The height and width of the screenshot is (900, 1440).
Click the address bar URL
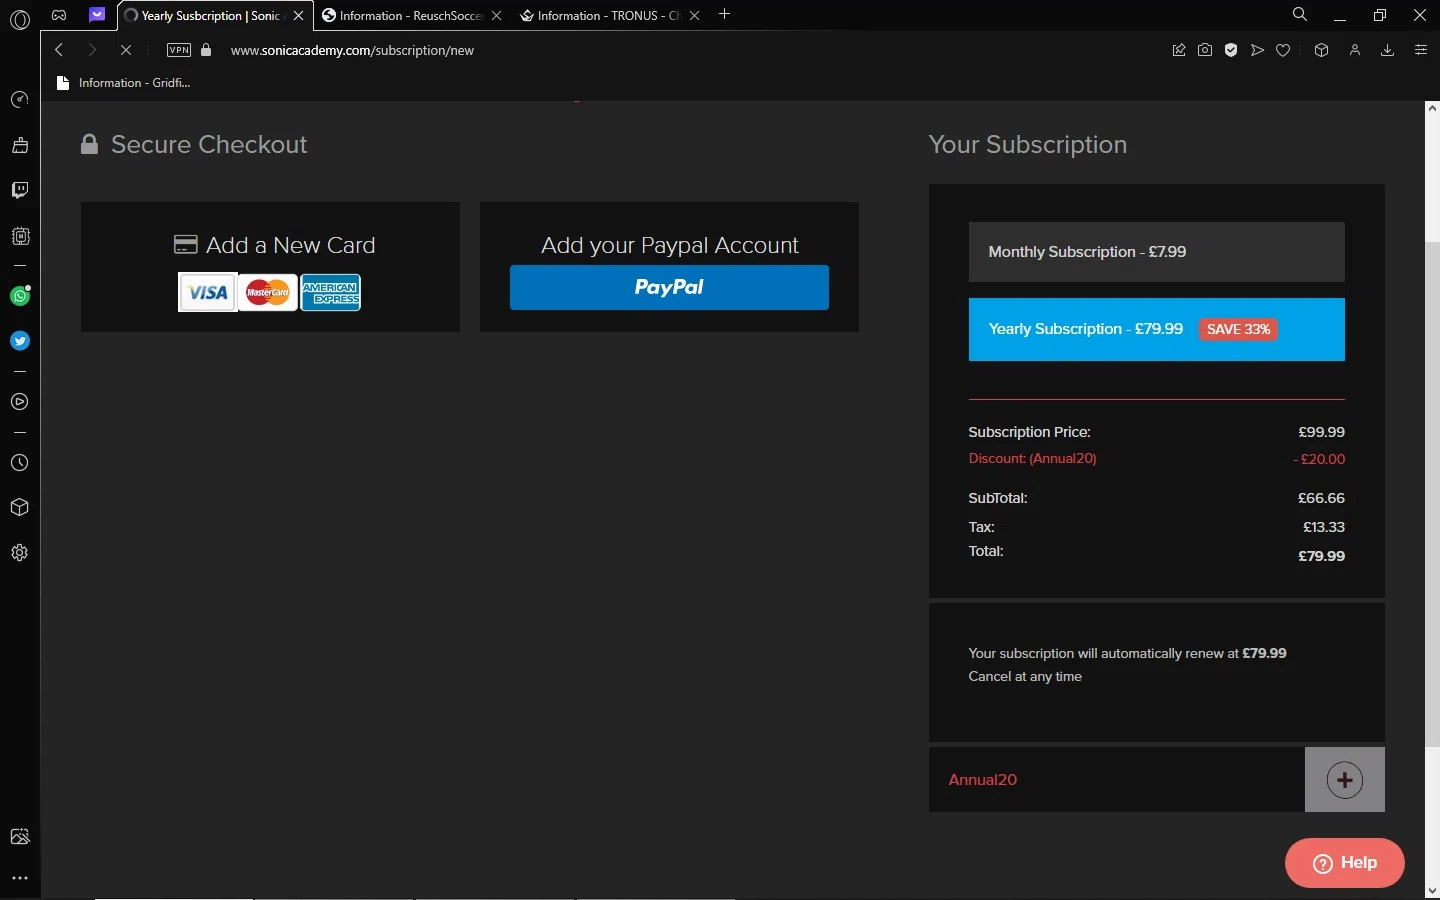point(352,50)
